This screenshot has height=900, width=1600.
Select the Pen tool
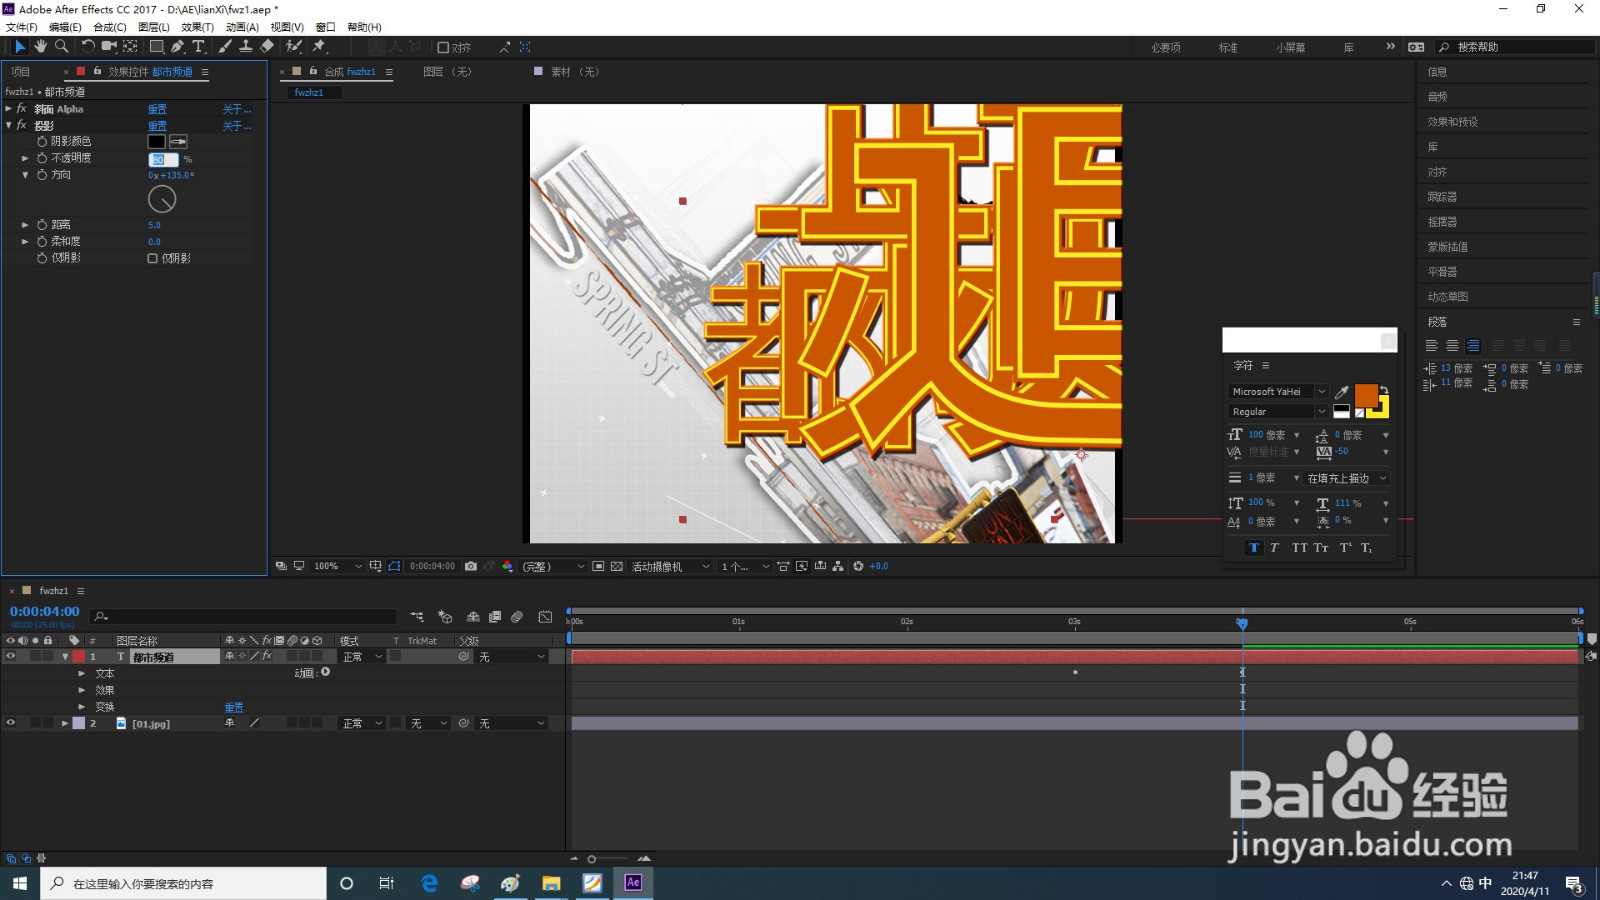tap(177, 46)
